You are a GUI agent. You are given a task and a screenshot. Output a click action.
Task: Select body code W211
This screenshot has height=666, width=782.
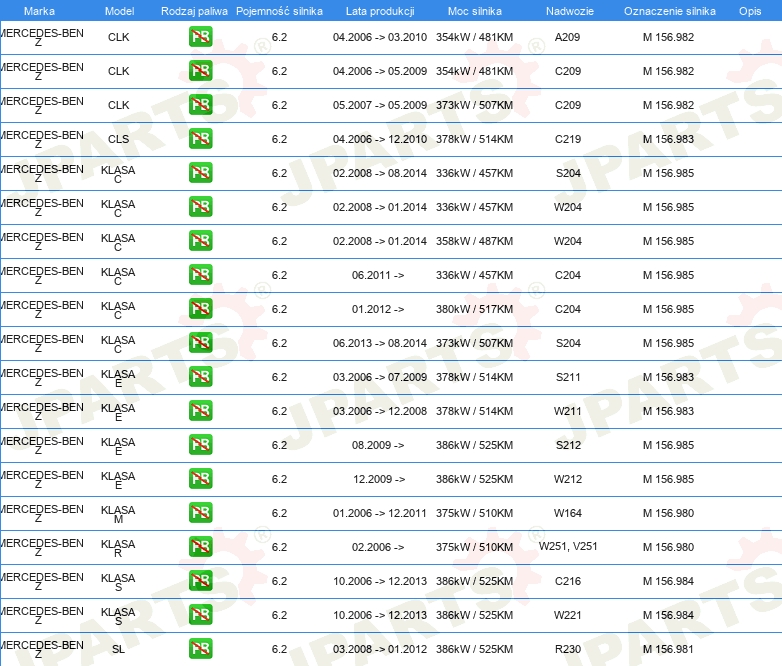pos(568,411)
